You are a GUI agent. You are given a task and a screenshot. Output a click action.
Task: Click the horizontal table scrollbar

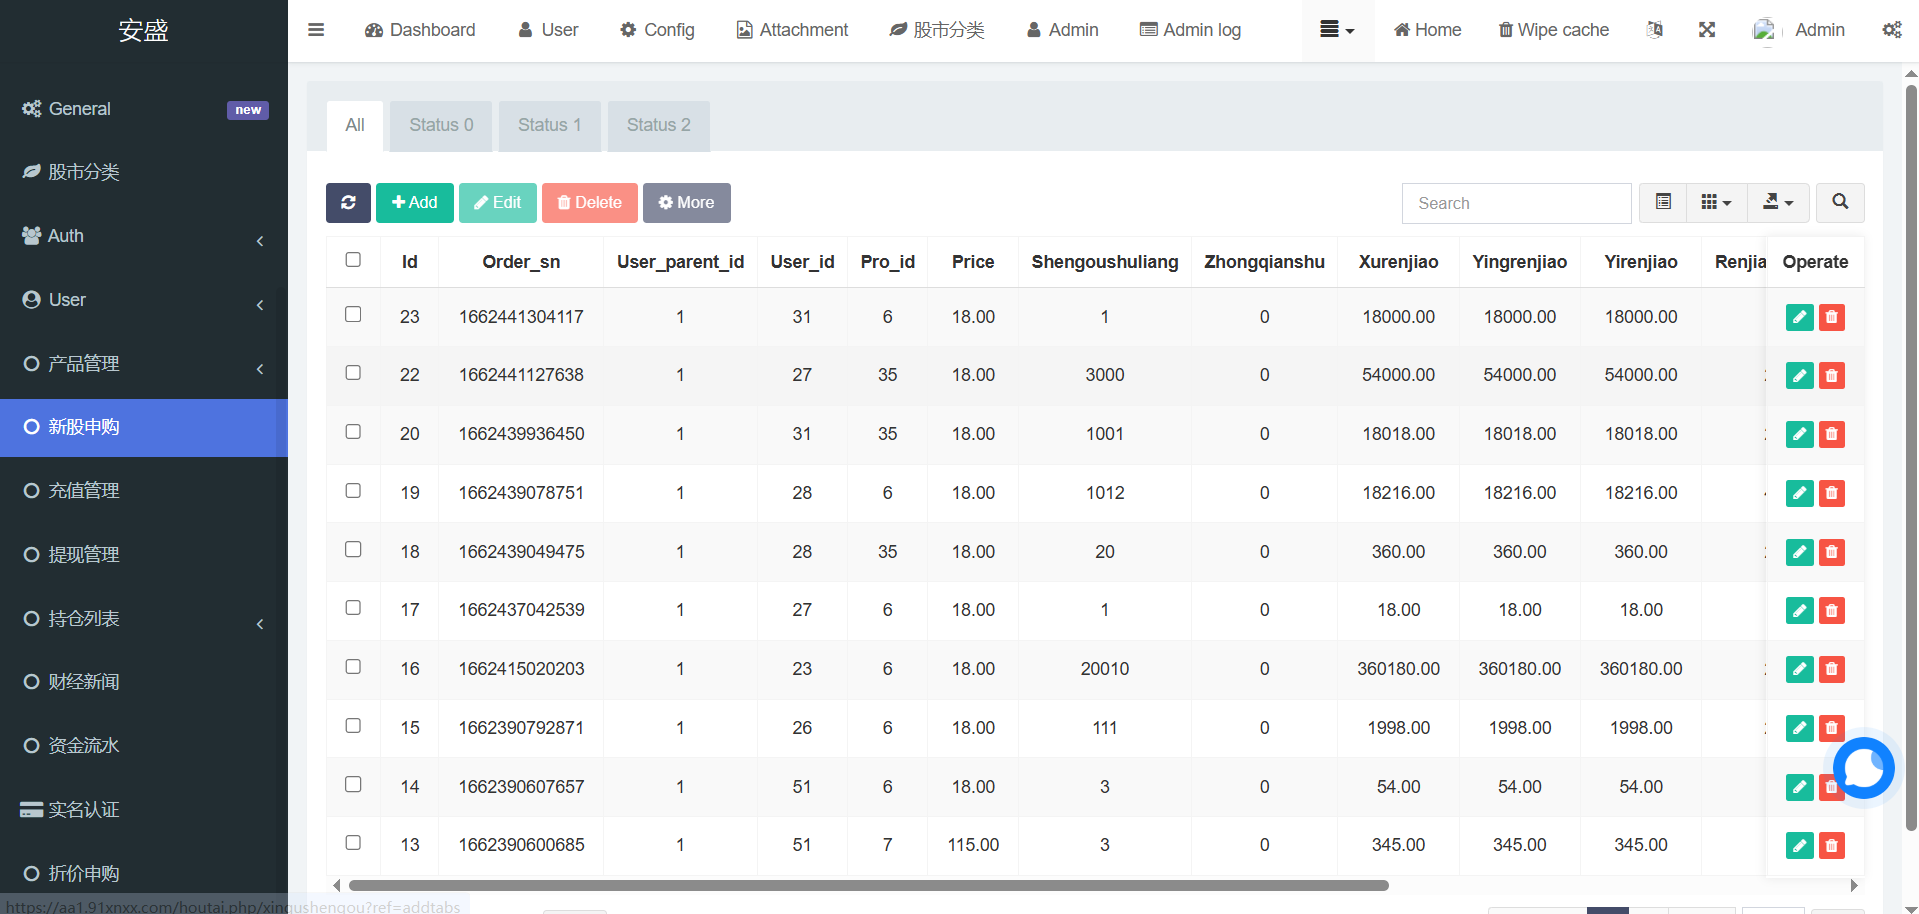click(868, 885)
